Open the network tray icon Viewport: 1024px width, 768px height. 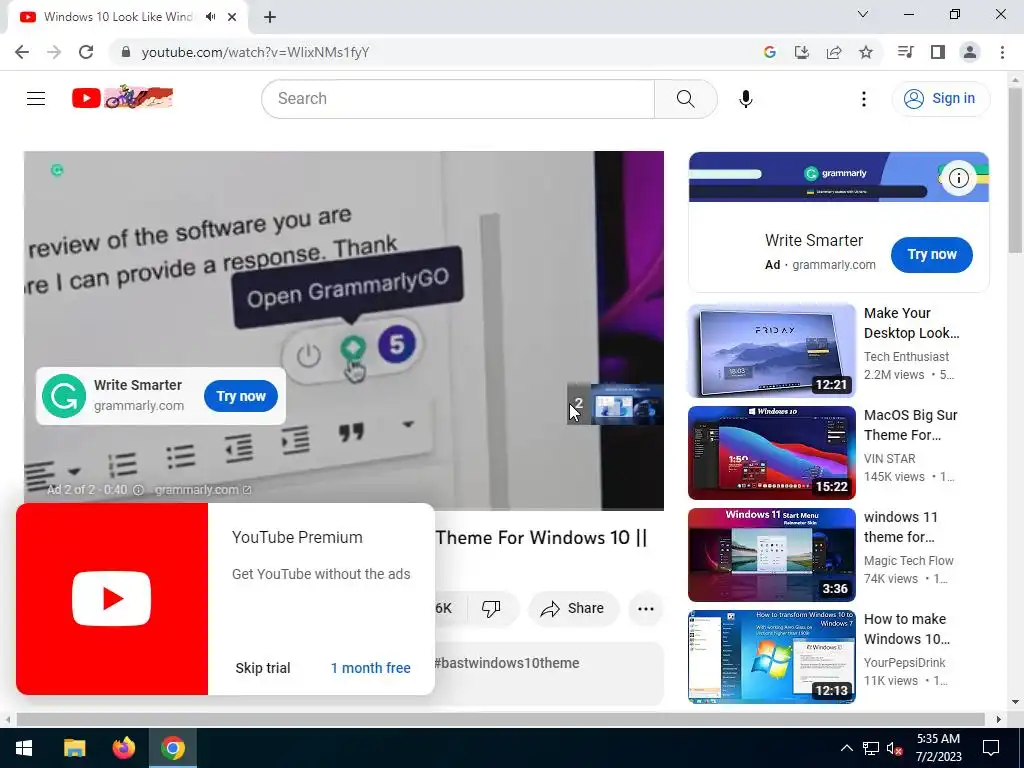point(871,748)
